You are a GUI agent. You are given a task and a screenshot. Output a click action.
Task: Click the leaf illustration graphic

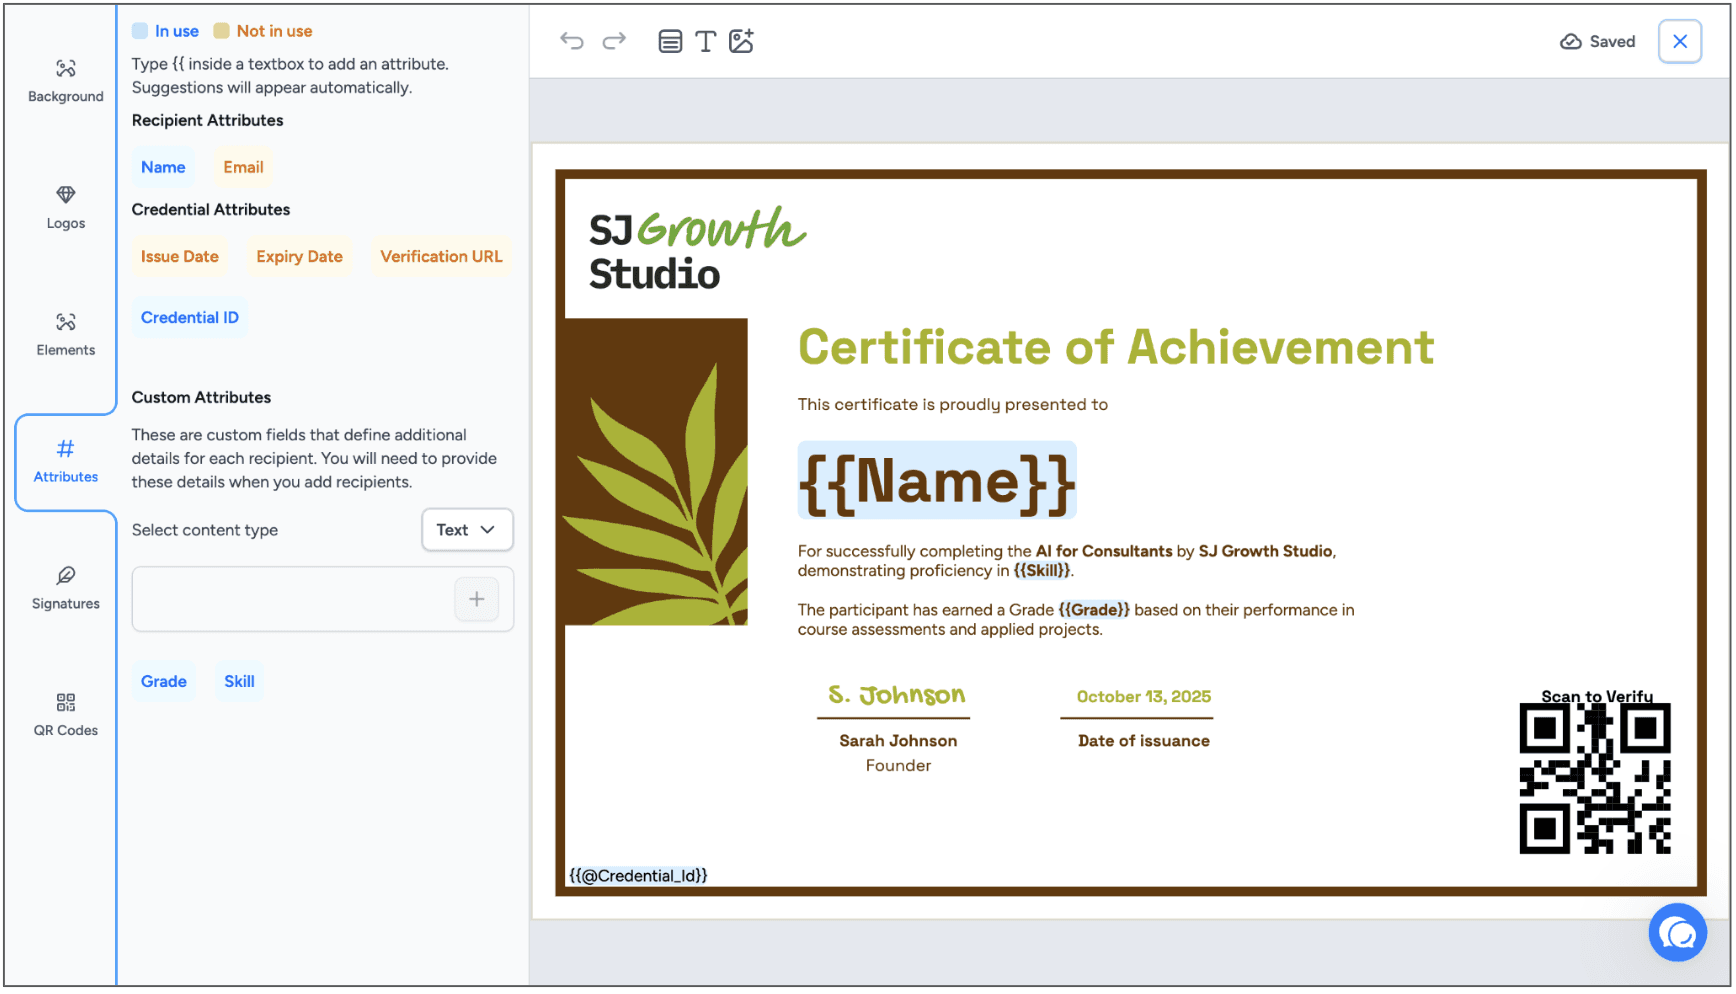click(656, 472)
